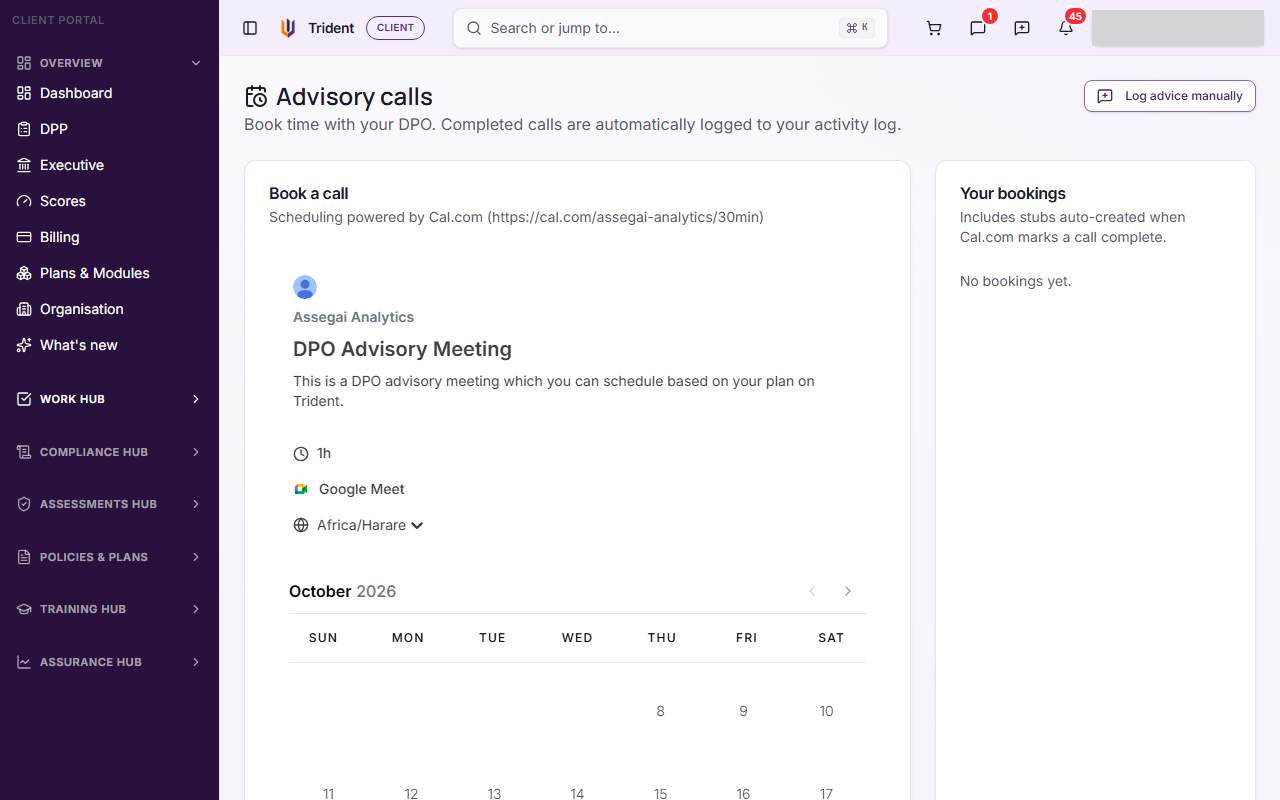Click the Trident logo

[x=288, y=28]
